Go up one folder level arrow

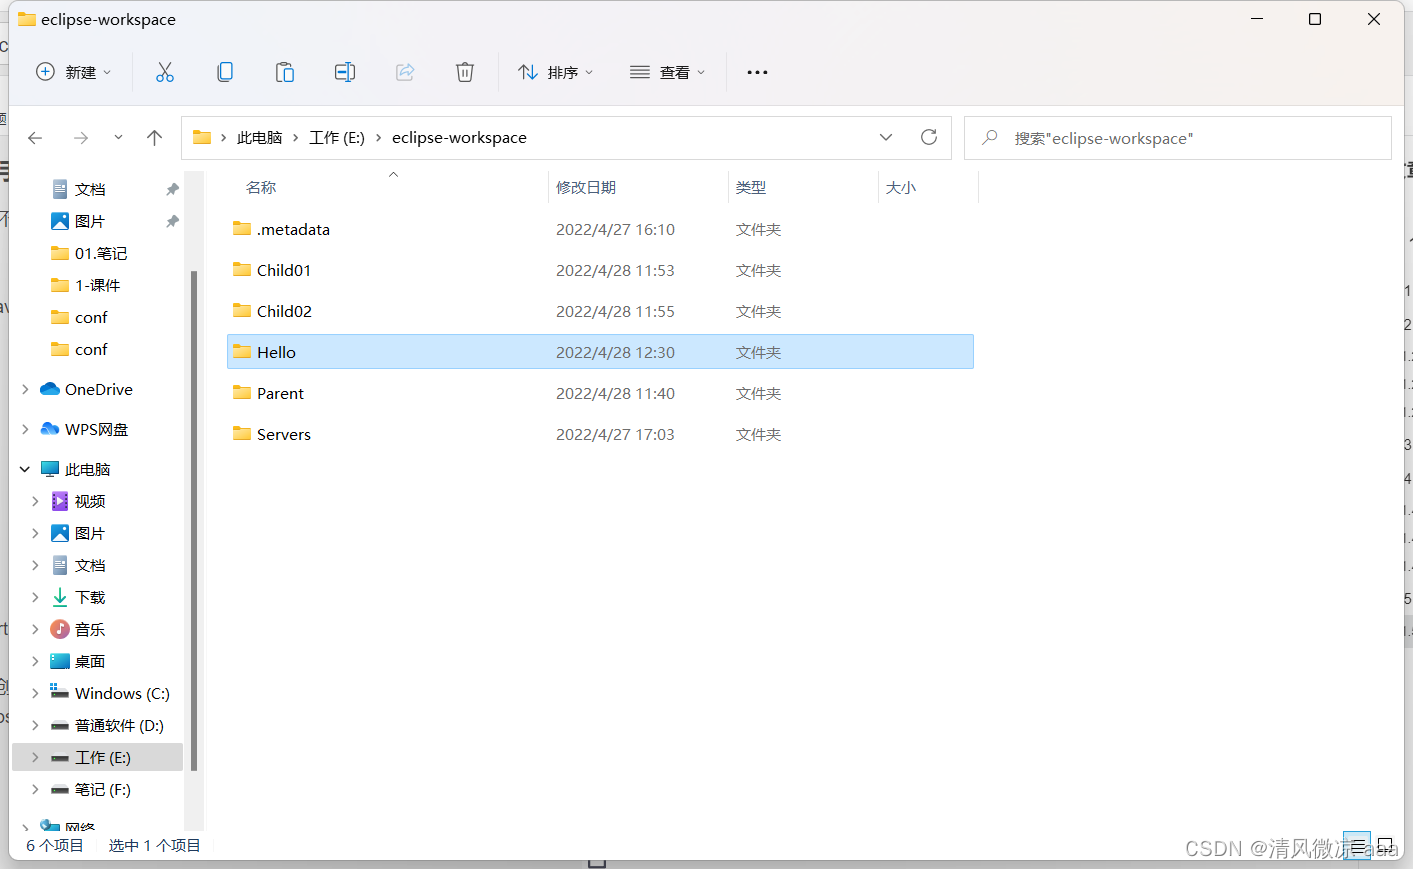(x=154, y=138)
